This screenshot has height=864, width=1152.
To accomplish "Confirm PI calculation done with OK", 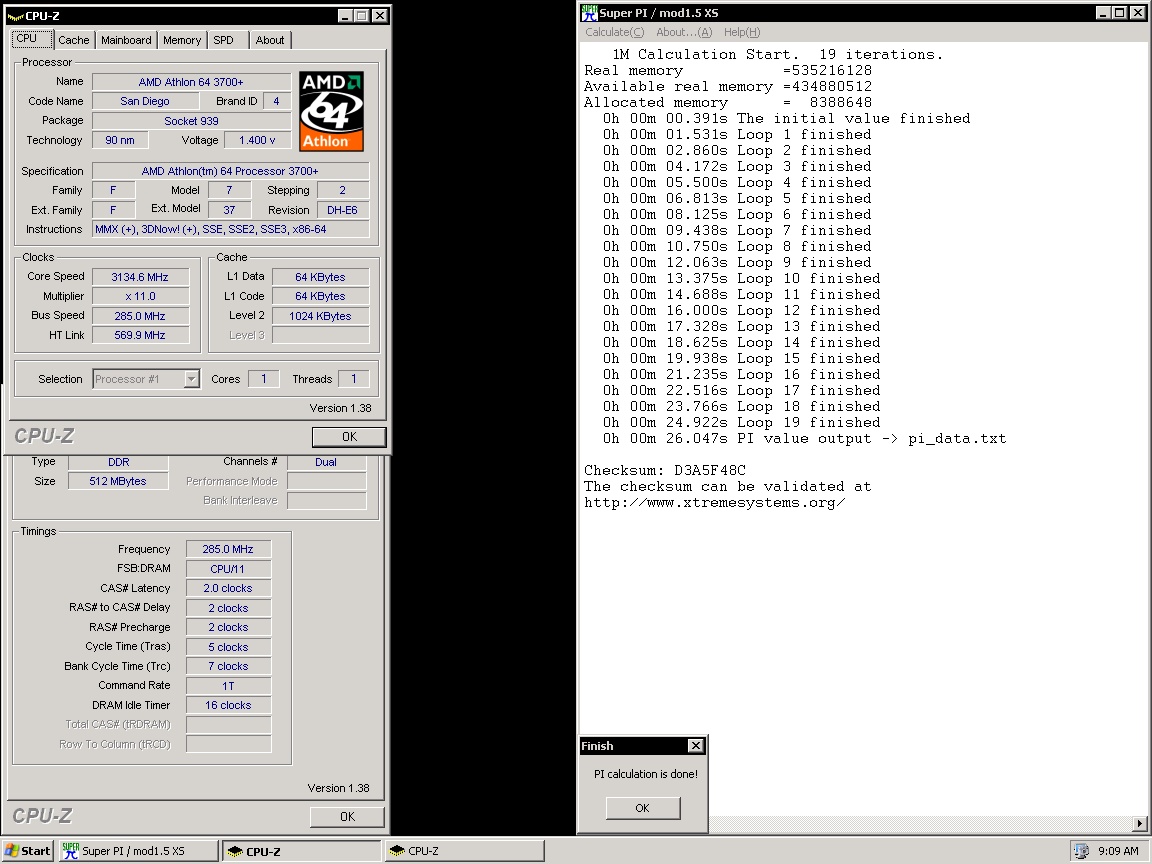I will pos(642,808).
